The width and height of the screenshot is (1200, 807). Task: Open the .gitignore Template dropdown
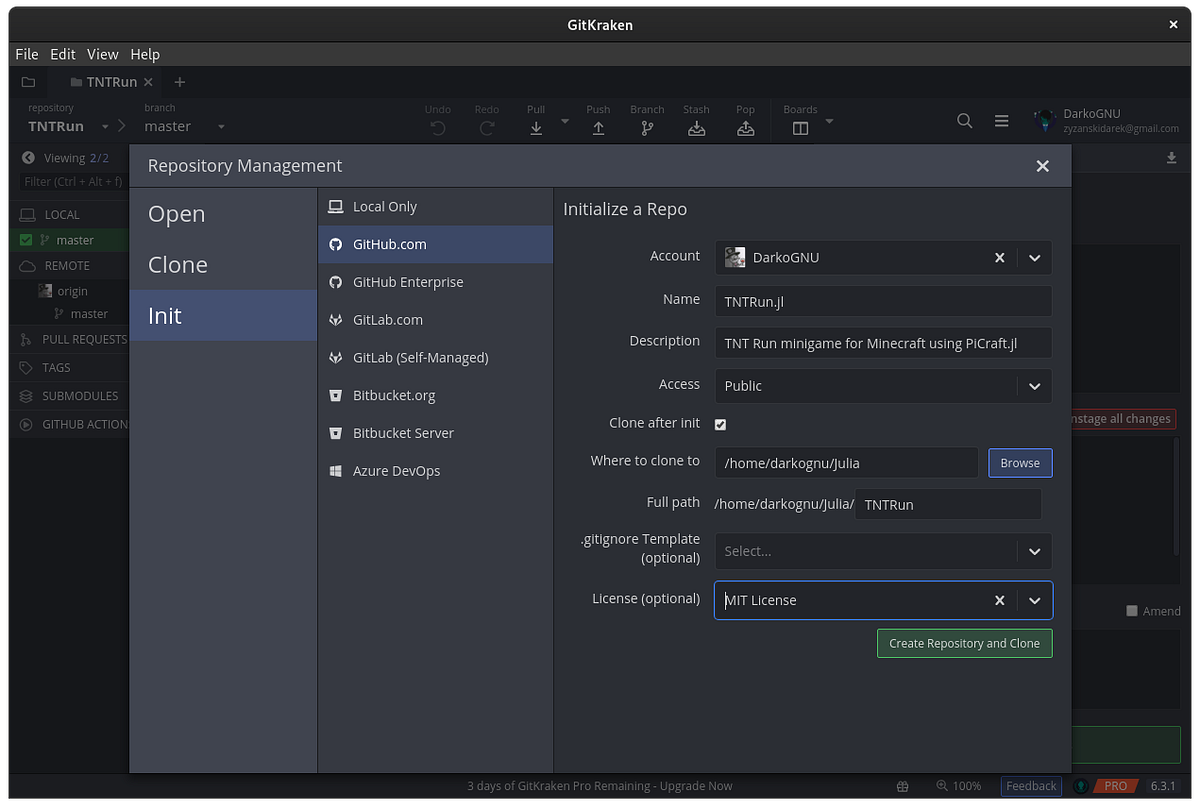click(1034, 551)
